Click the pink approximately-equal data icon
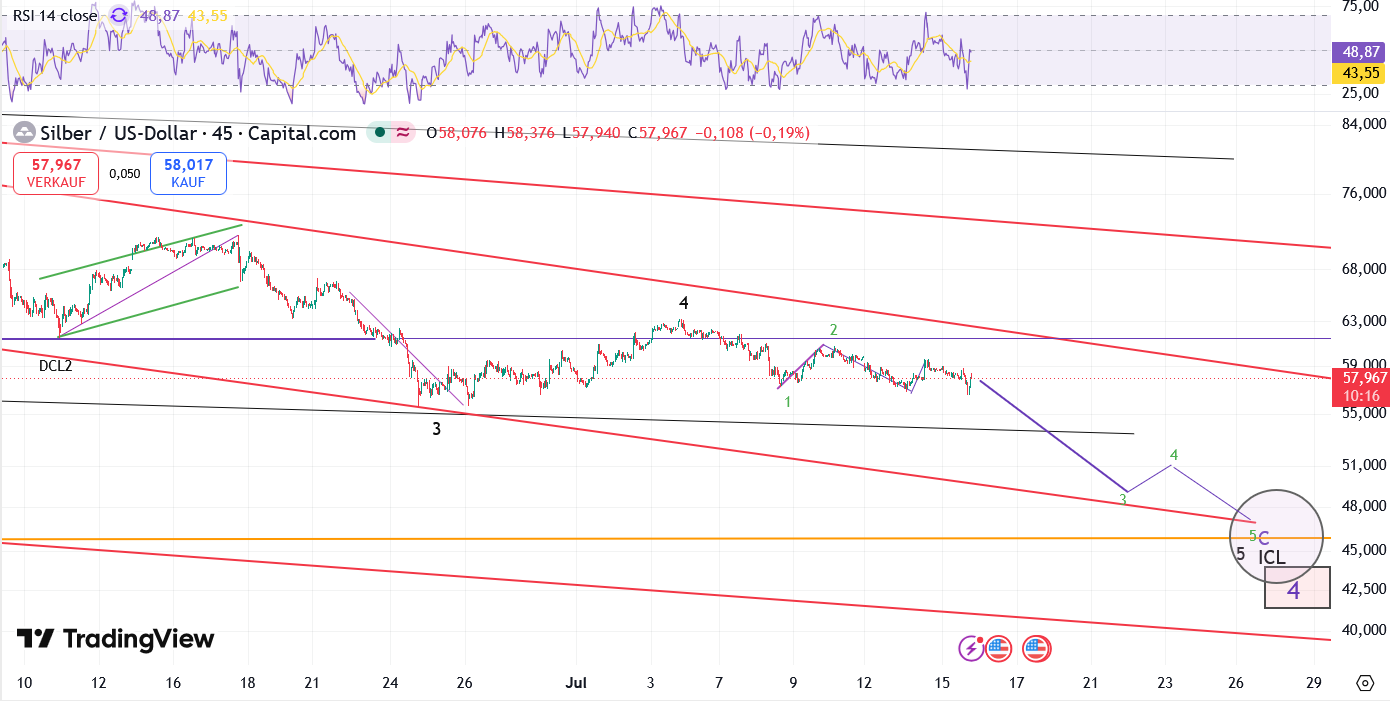Viewport: 1390px width, 701px height. click(x=403, y=133)
